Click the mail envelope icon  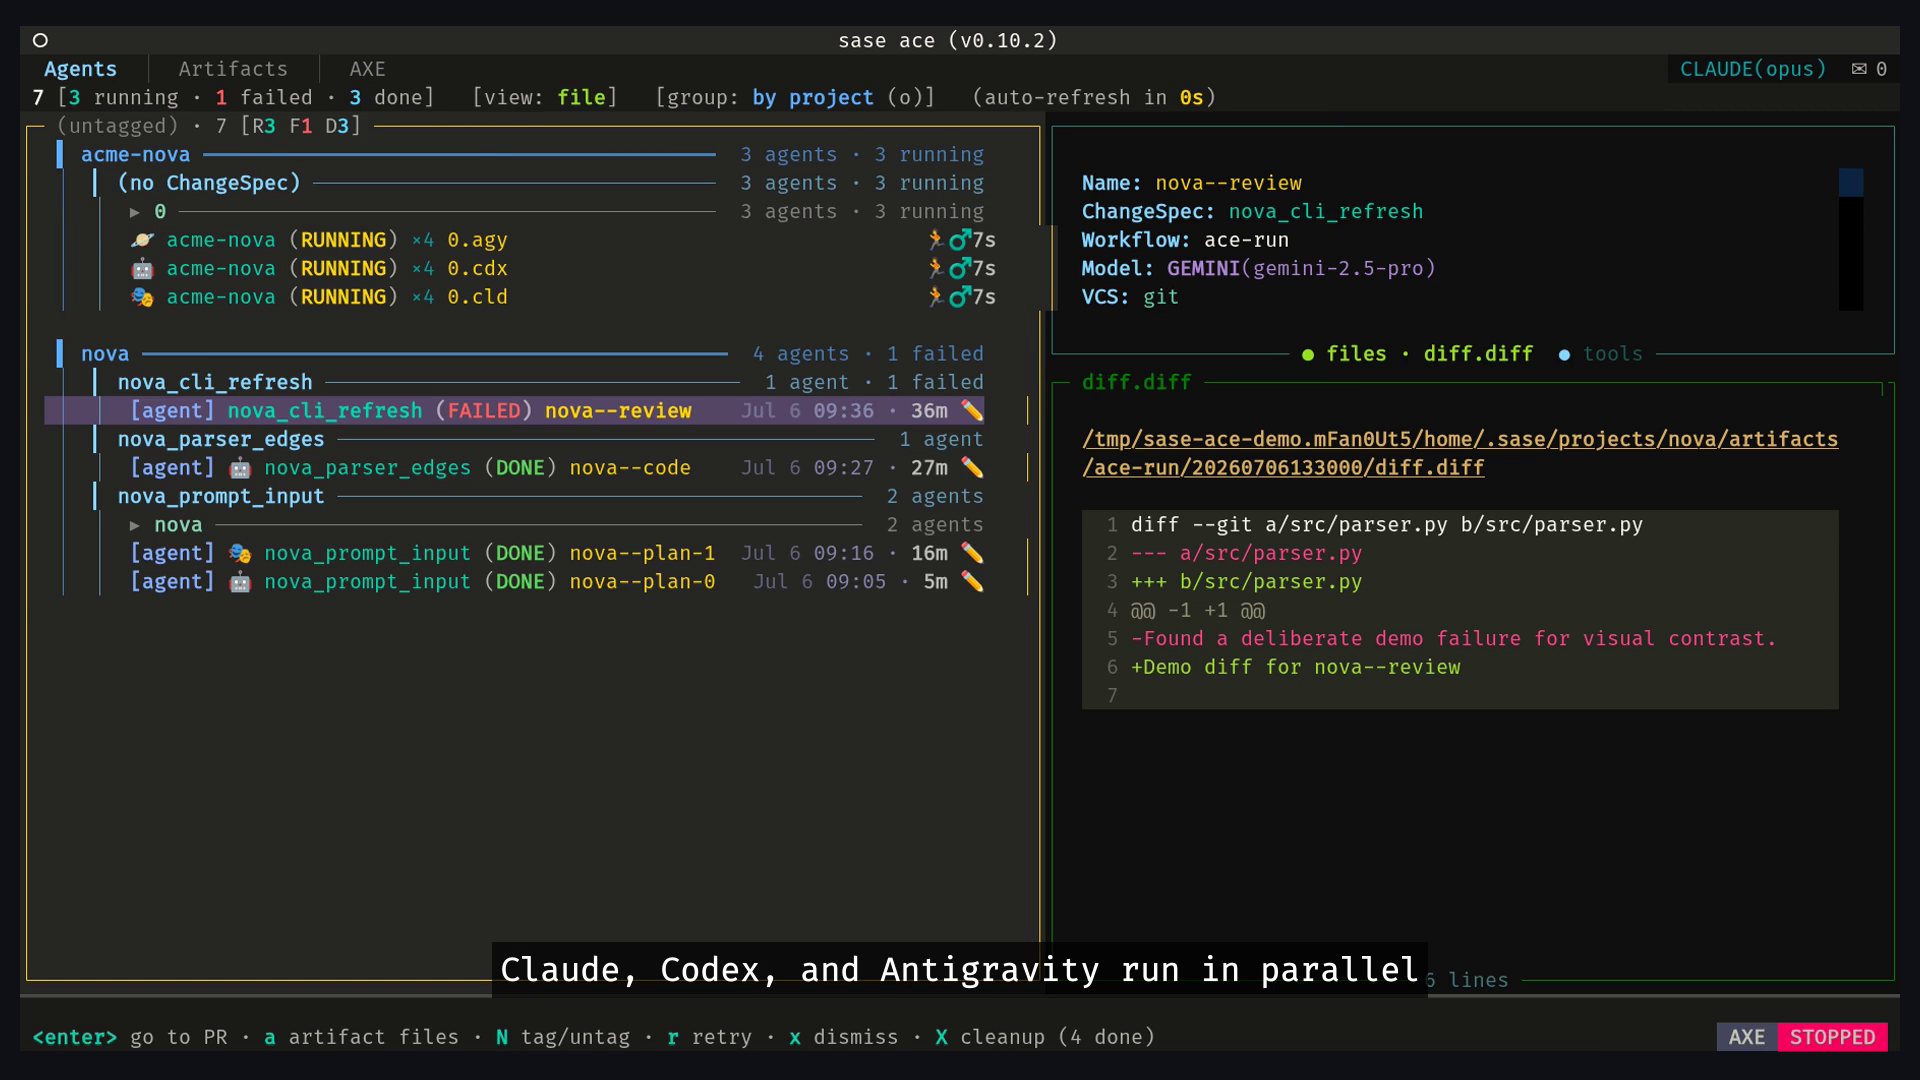coord(1859,69)
